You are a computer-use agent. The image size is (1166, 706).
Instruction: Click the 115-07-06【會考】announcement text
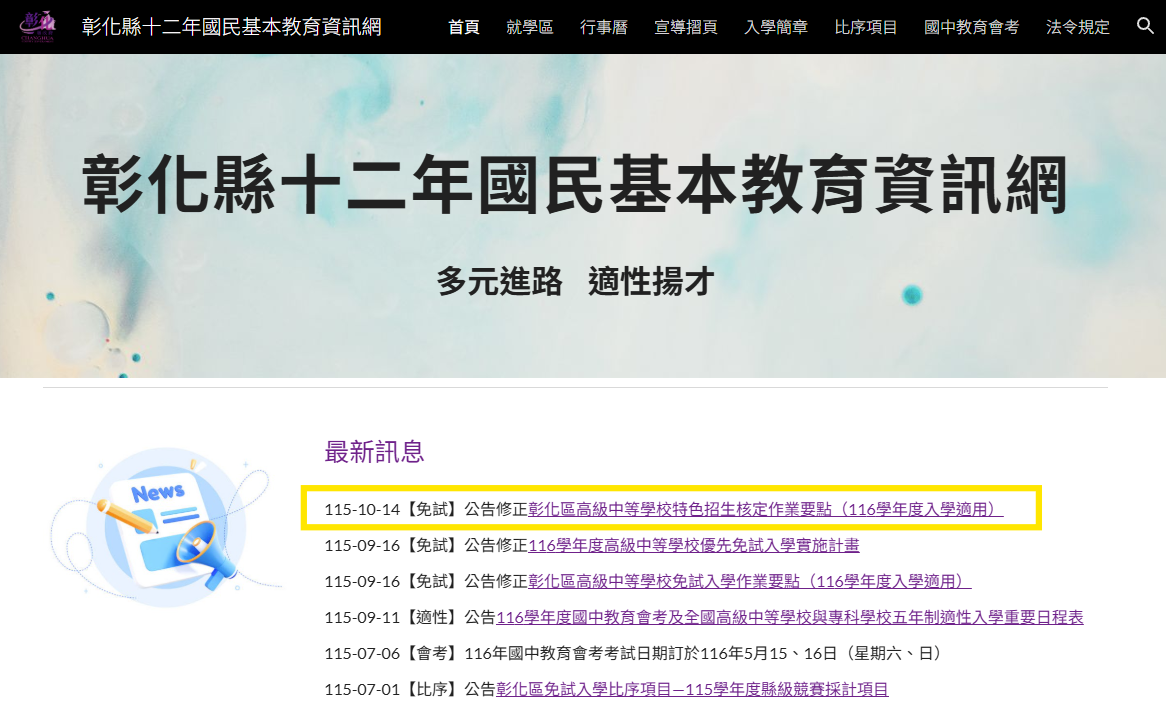coord(634,653)
